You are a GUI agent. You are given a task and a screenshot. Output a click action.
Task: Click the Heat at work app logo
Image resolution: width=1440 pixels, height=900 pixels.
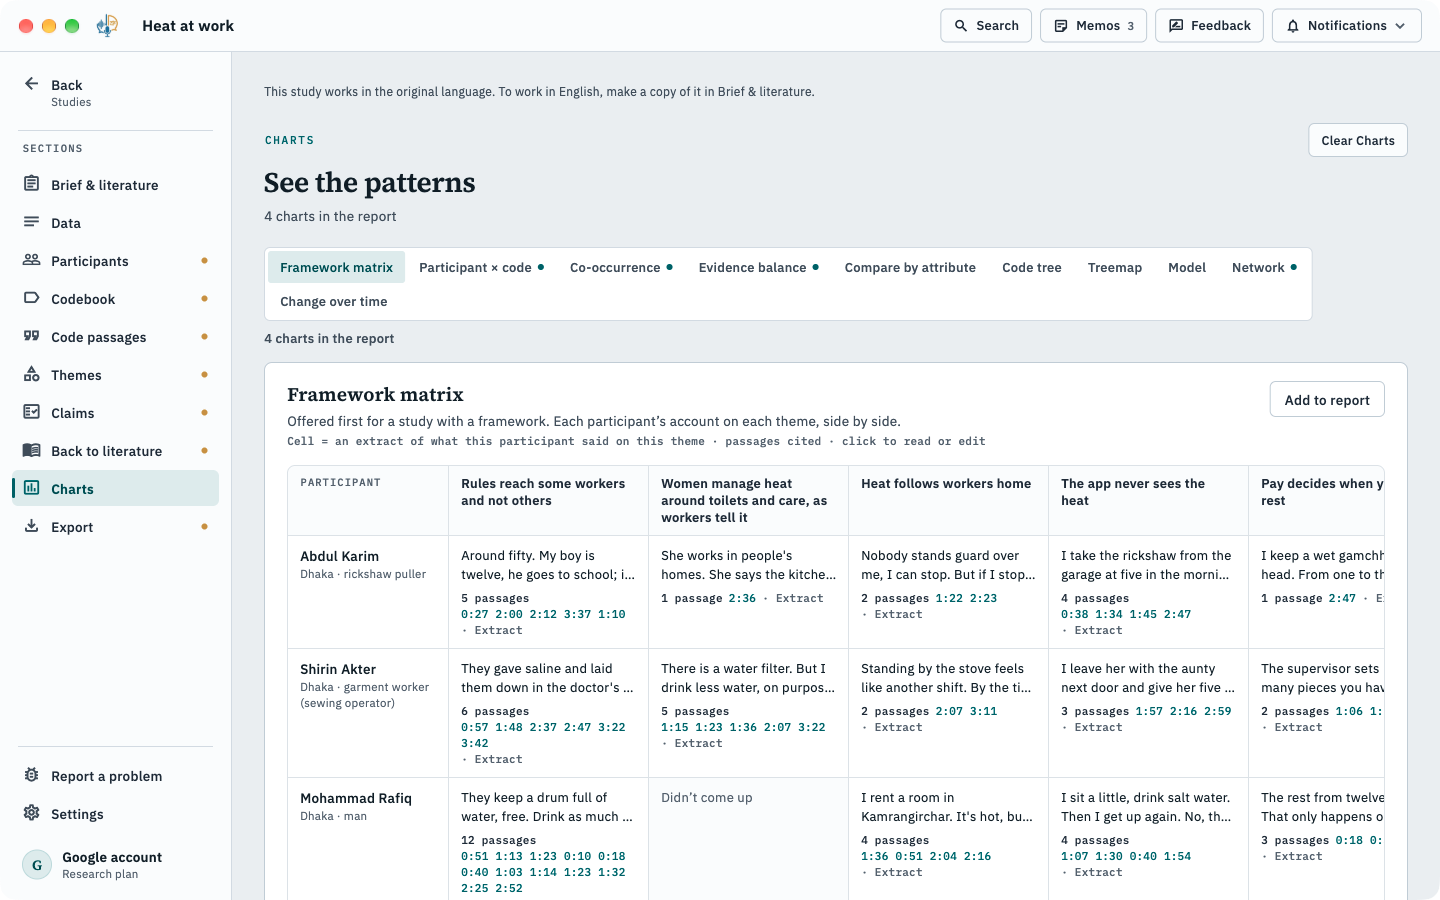[107, 26]
